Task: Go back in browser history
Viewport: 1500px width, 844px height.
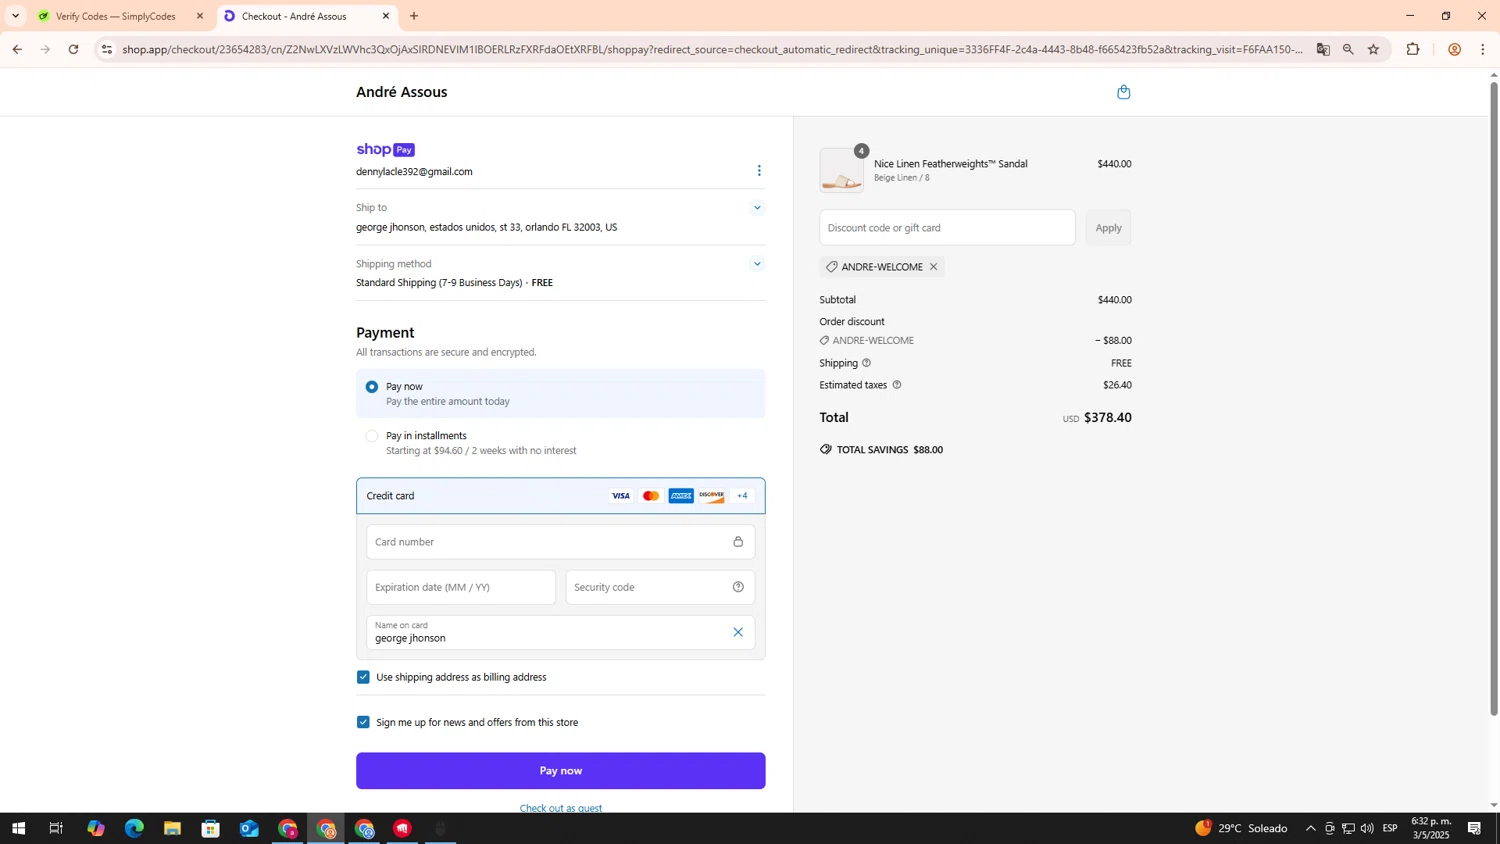Action: [x=17, y=49]
